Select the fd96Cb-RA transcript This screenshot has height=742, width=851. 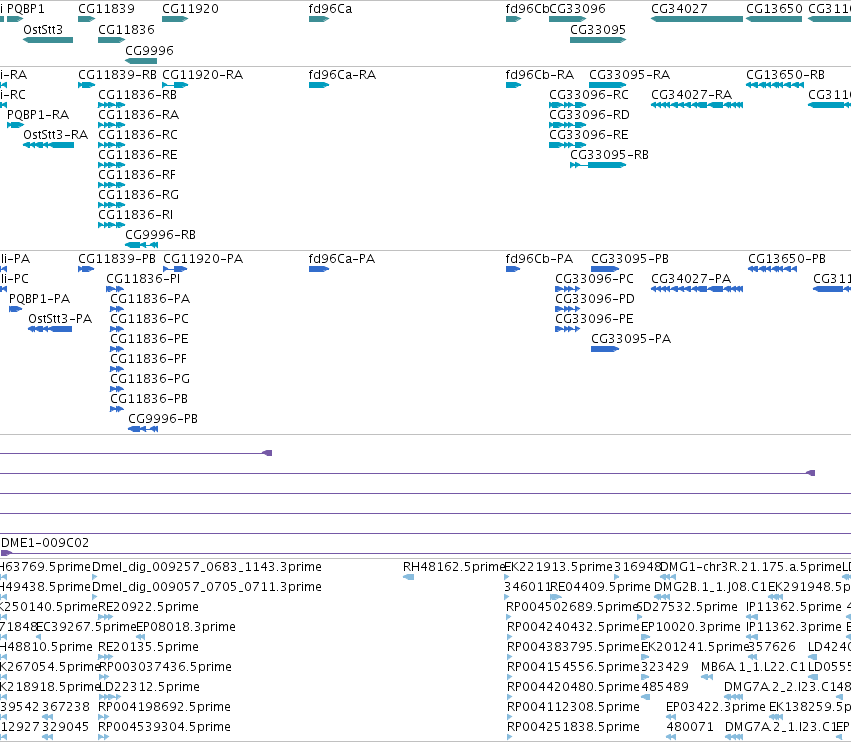pos(513,85)
